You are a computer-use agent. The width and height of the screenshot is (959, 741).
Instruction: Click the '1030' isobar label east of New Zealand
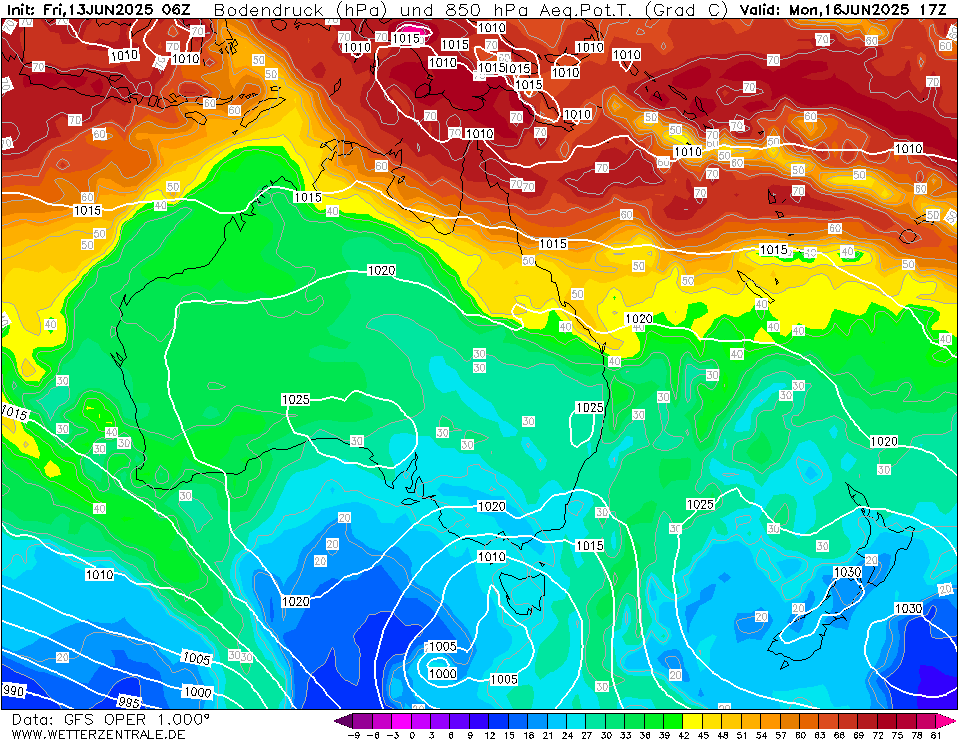(x=908, y=608)
